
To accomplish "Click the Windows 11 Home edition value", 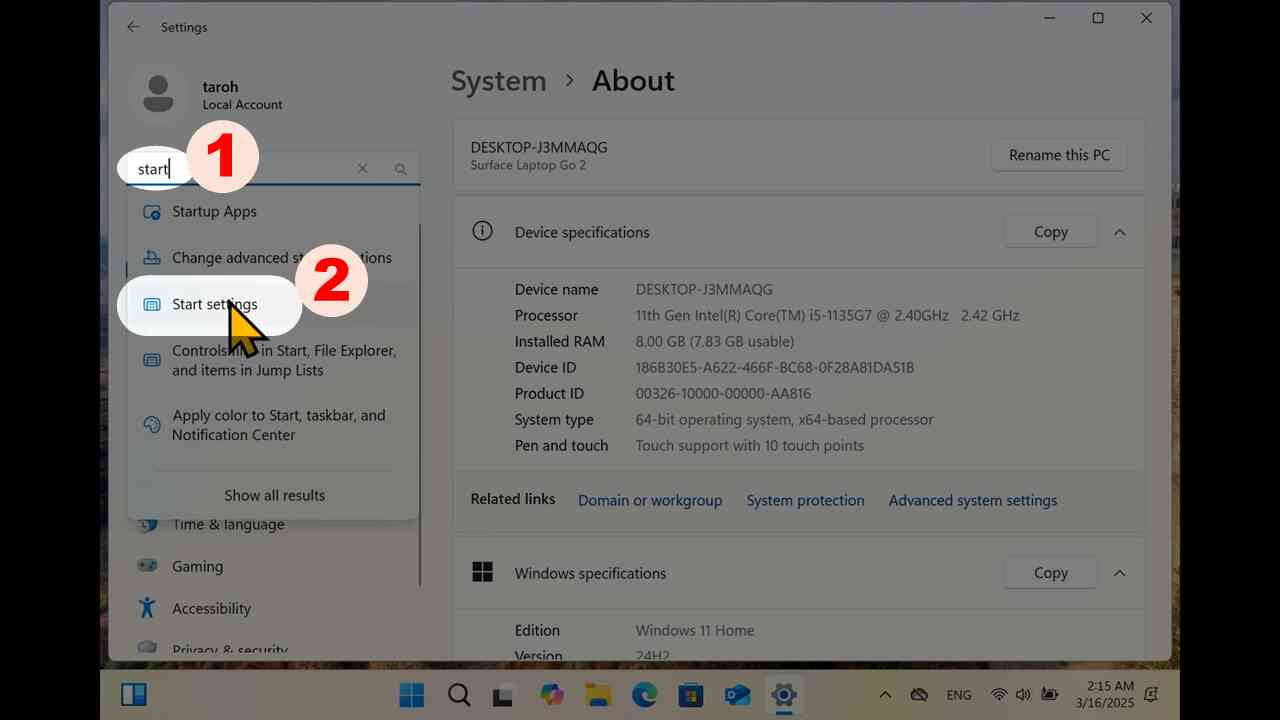I will (x=695, y=630).
